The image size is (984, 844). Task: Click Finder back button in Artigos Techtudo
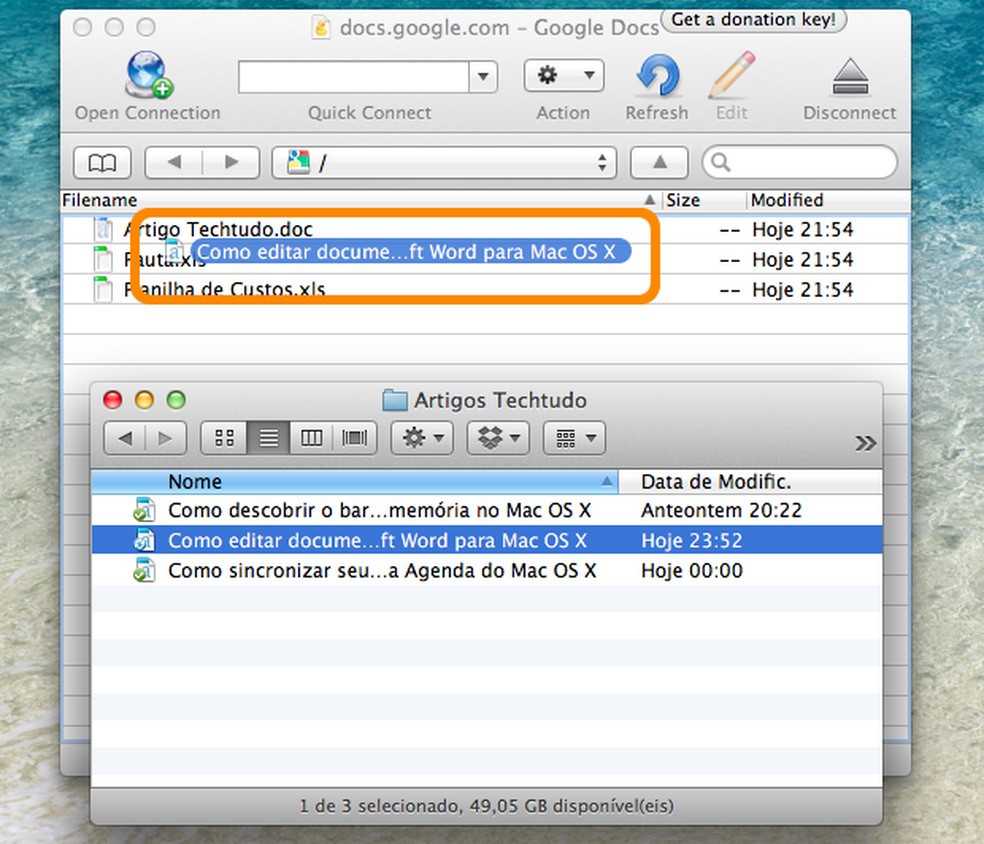coord(125,438)
